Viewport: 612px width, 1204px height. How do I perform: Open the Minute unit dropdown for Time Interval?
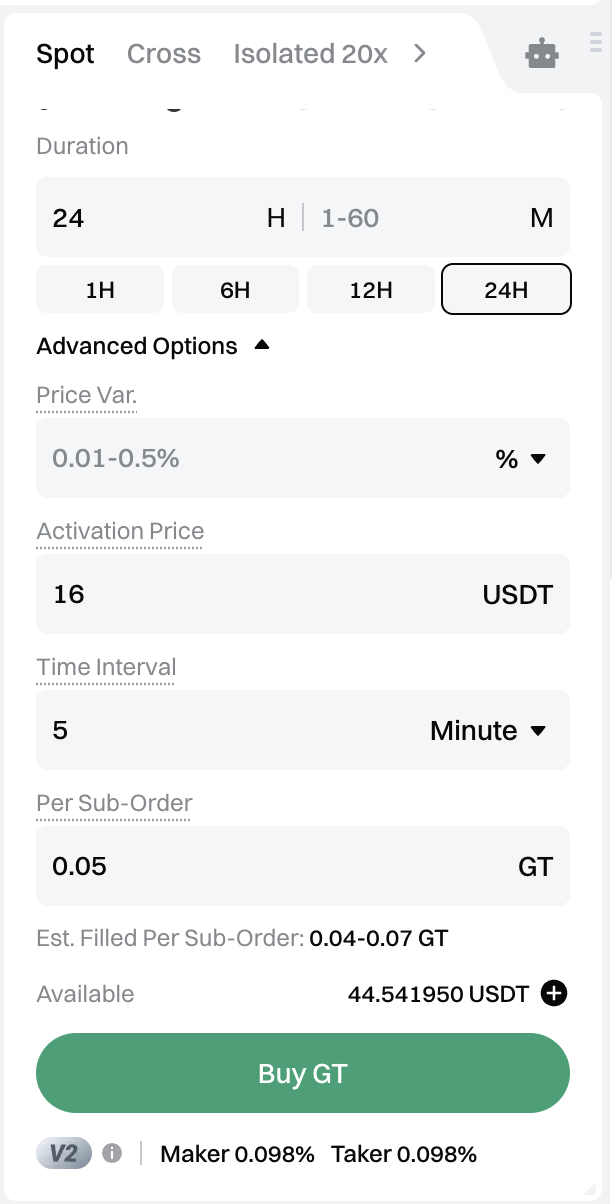tap(488, 731)
